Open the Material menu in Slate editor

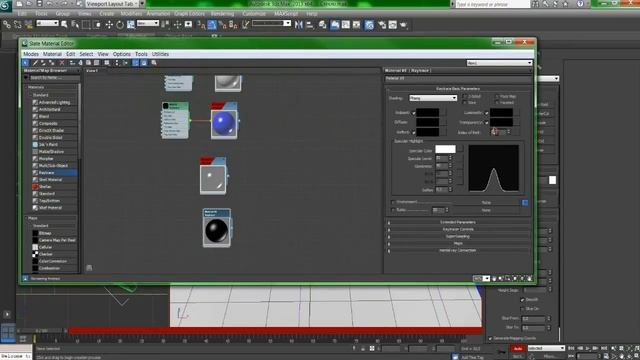pos(52,54)
